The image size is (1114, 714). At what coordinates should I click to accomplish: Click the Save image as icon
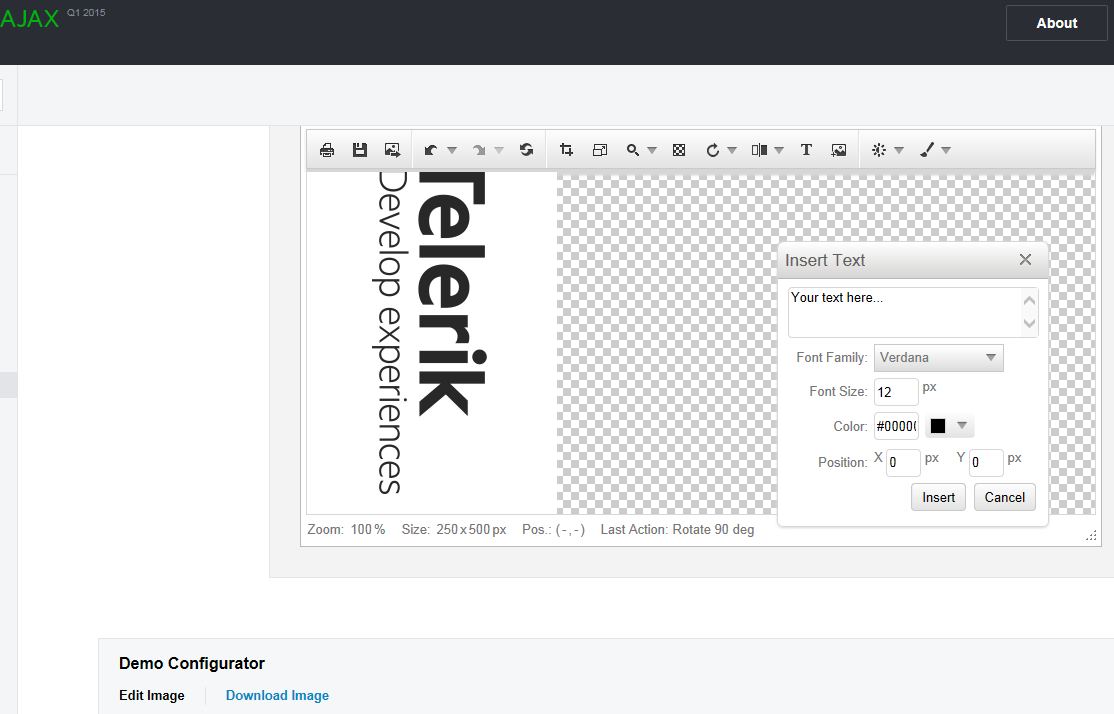tap(392, 150)
